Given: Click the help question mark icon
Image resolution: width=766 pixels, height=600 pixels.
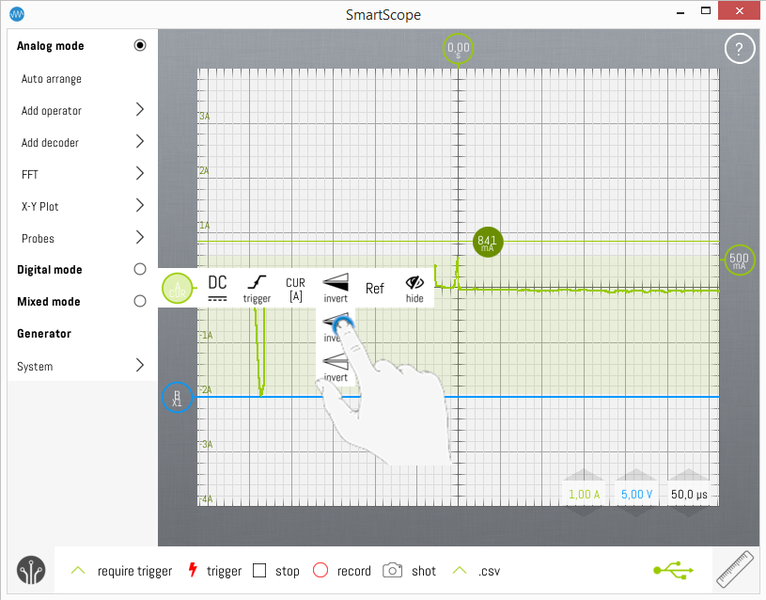Looking at the screenshot, I should click(x=738, y=49).
